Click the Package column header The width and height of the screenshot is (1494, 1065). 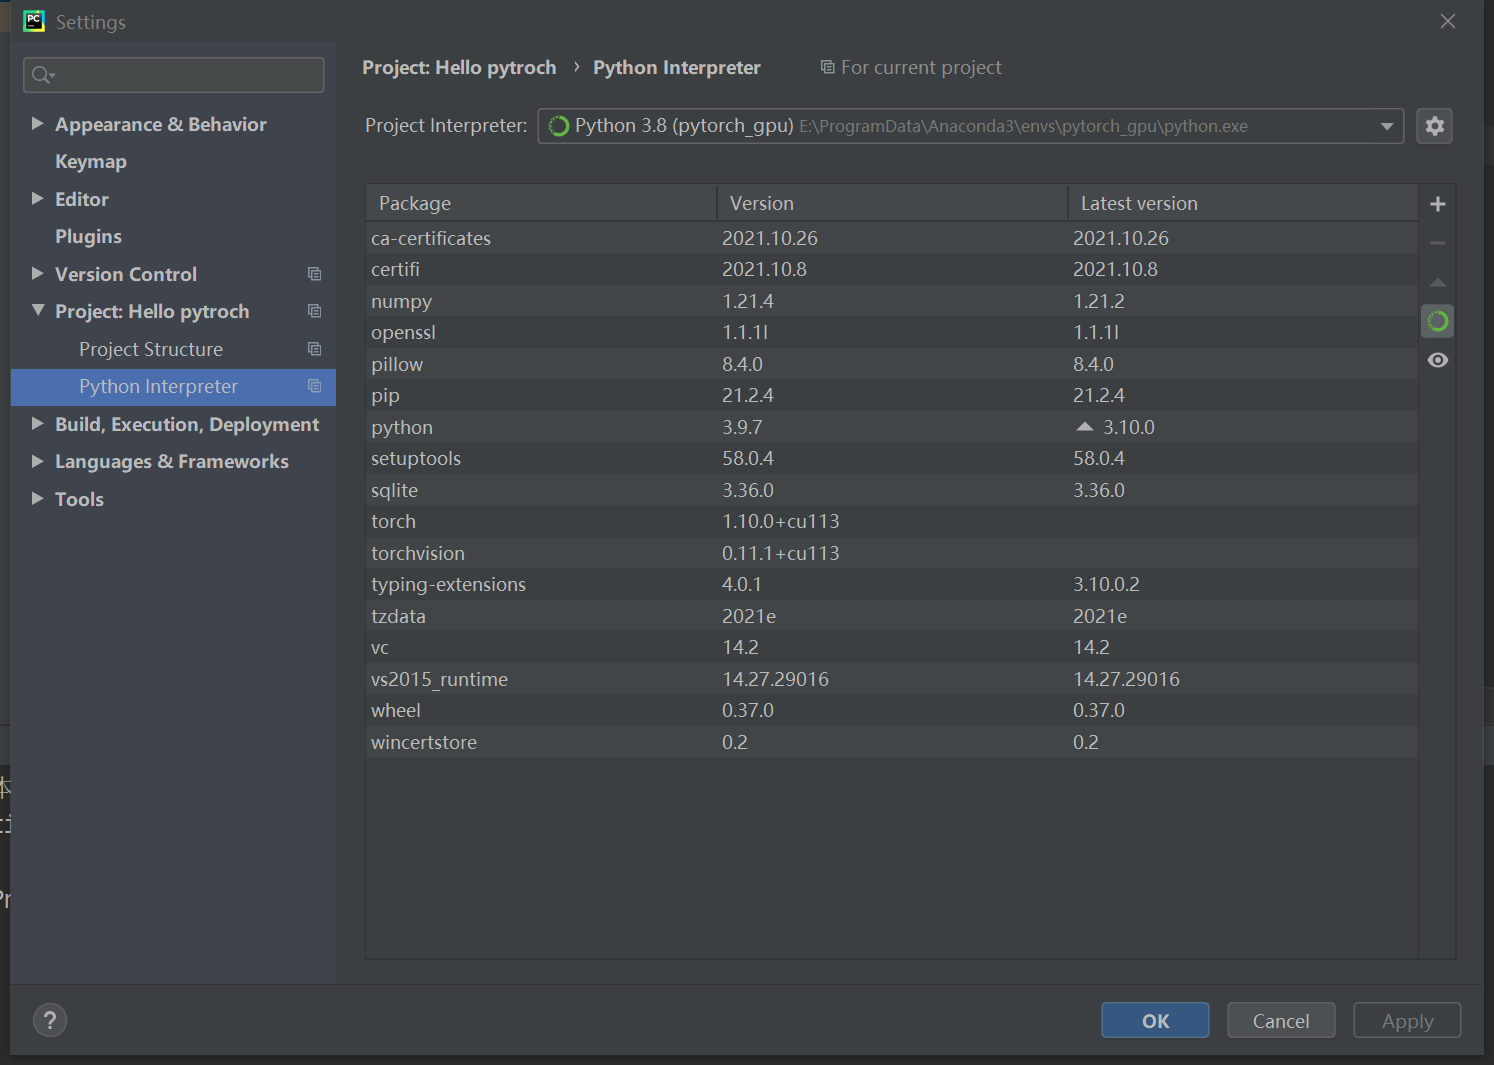pyautogui.click(x=541, y=203)
